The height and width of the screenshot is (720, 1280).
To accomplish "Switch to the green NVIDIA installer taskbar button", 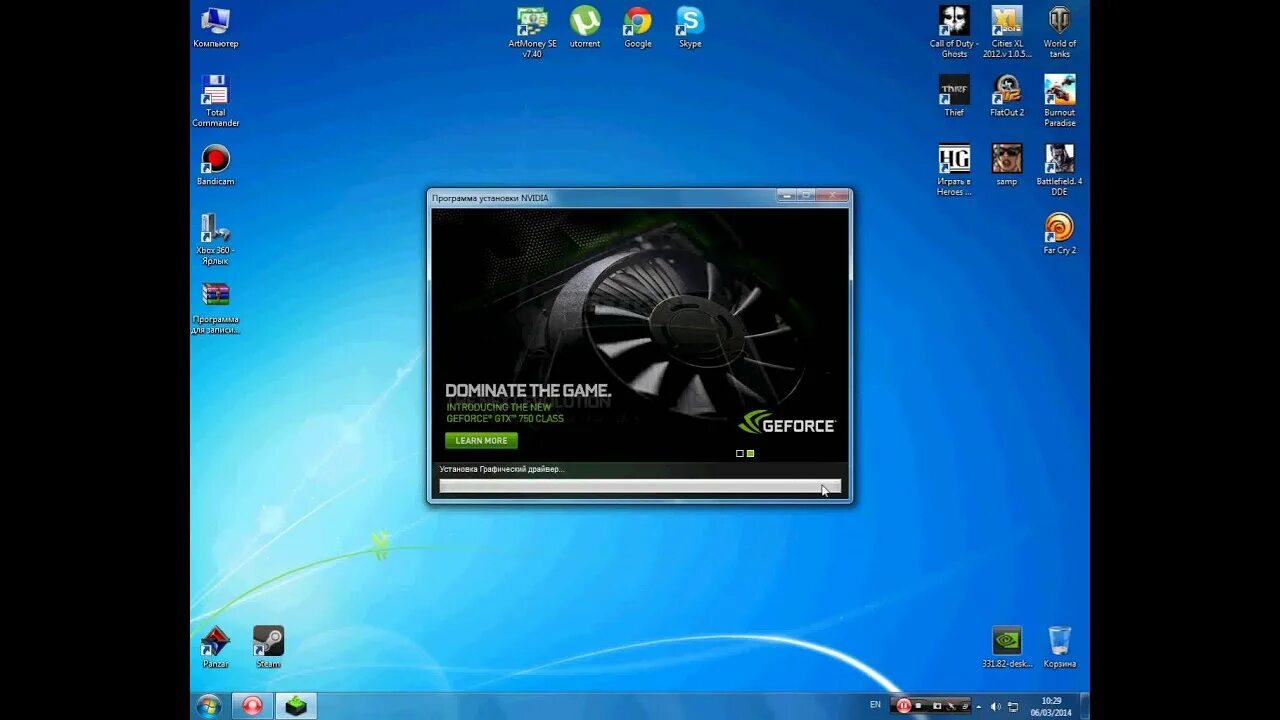I will click(296, 706).
